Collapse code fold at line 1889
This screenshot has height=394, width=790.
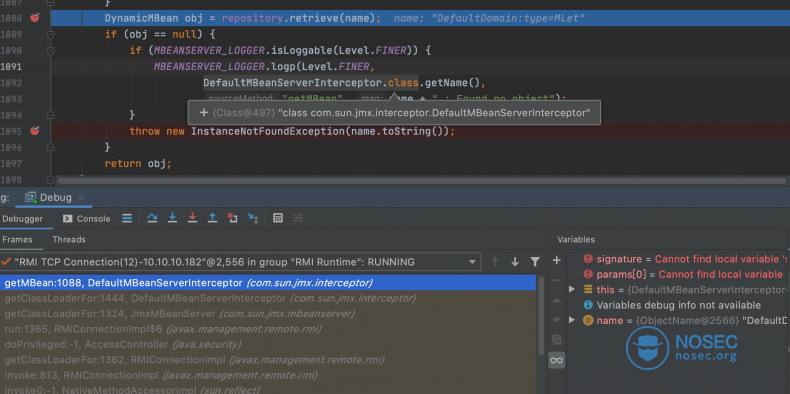[x=50, y=35]
